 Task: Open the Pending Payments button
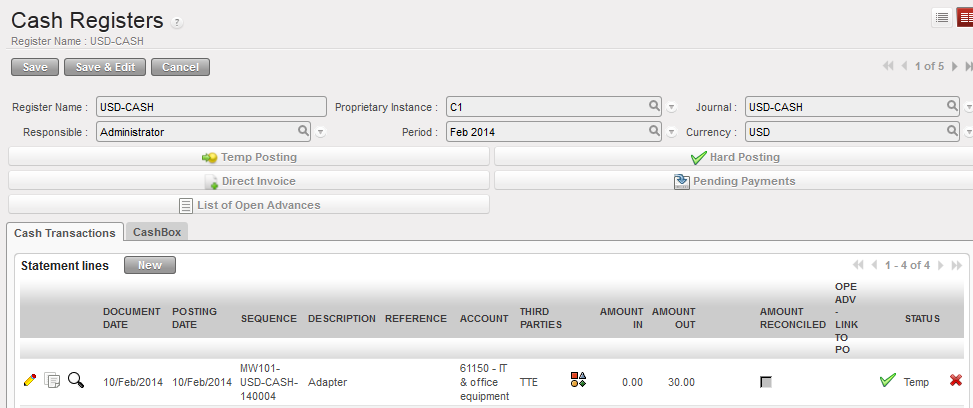coord(734,181)
